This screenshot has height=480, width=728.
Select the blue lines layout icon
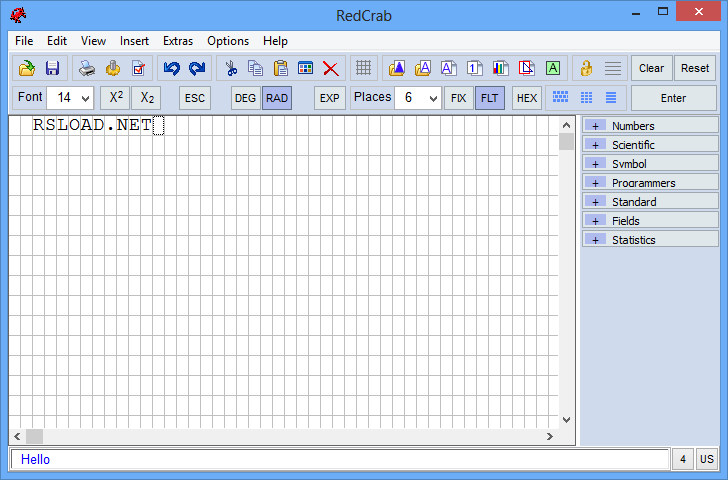[x=611, y=97]
